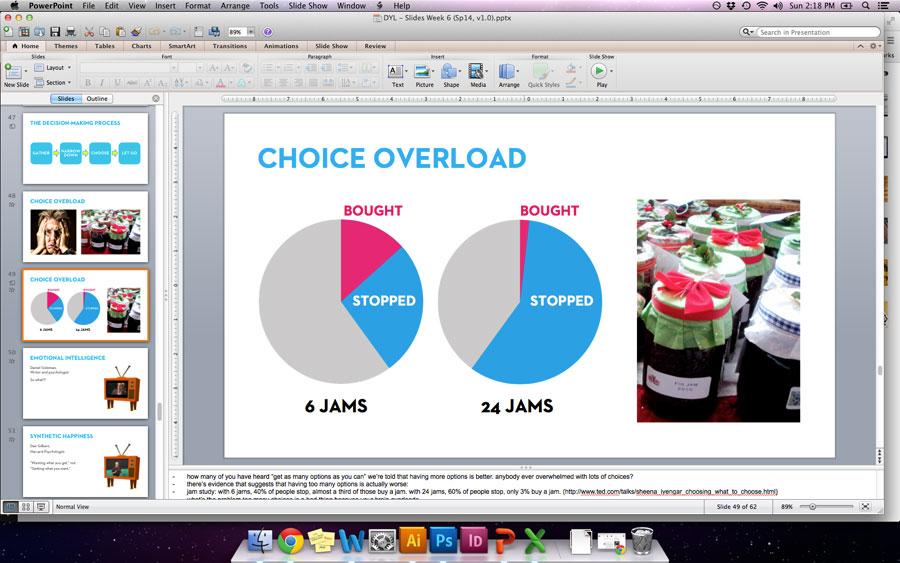Switch to Normal View icon in status bar
The width and height of the screenshot is (900, 563).
coord(10,507)
